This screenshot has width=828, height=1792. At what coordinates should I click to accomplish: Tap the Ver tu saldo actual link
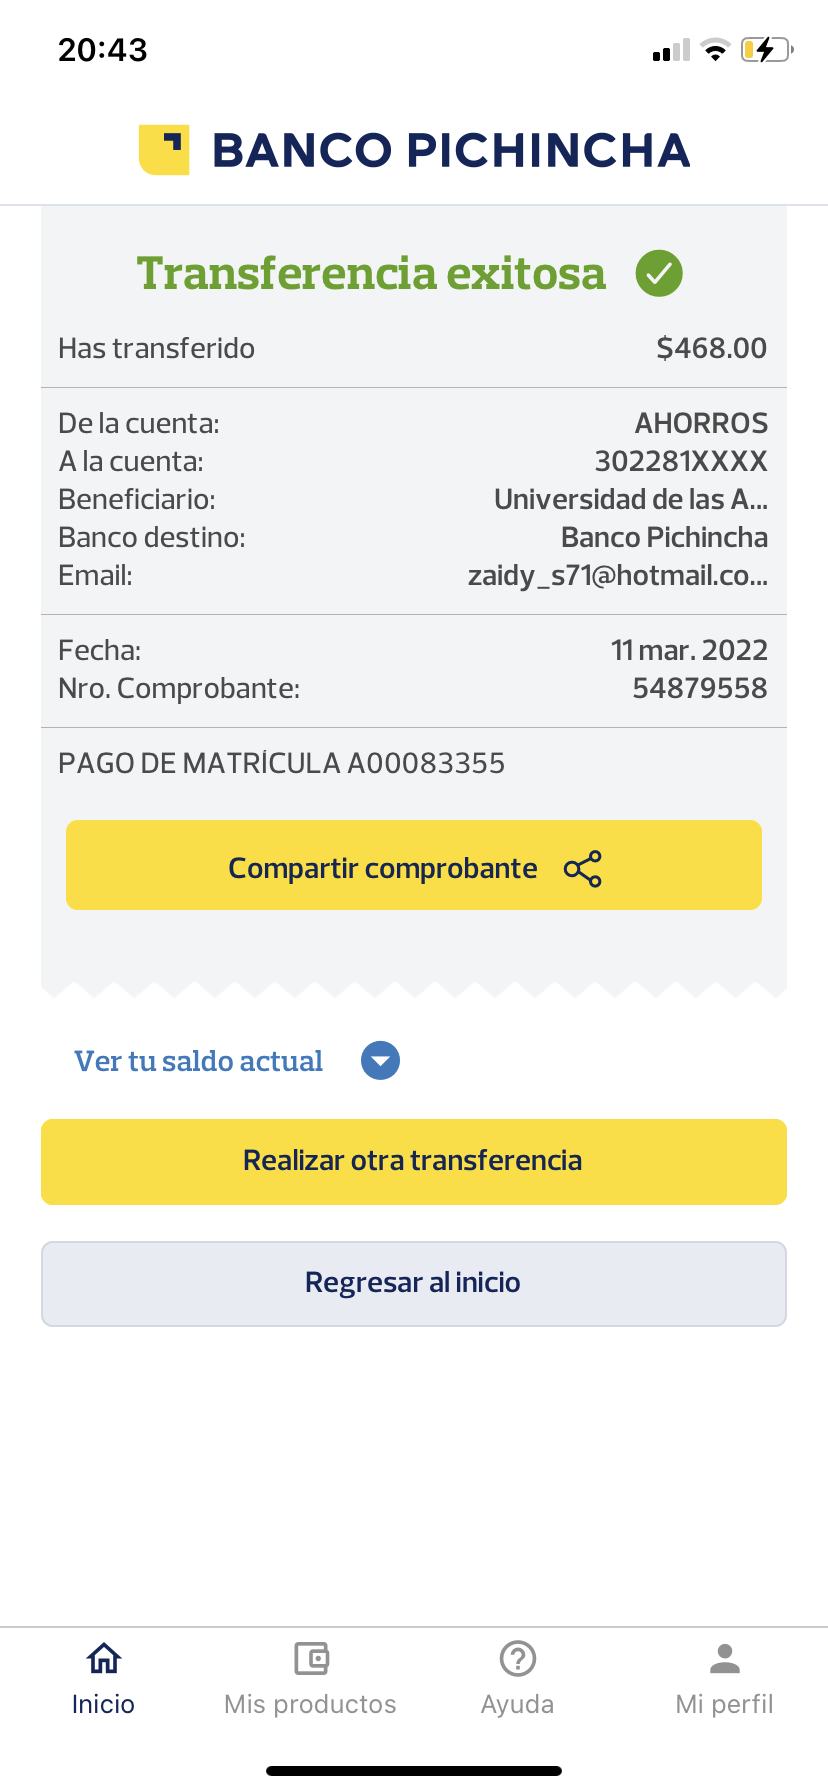199,1061
